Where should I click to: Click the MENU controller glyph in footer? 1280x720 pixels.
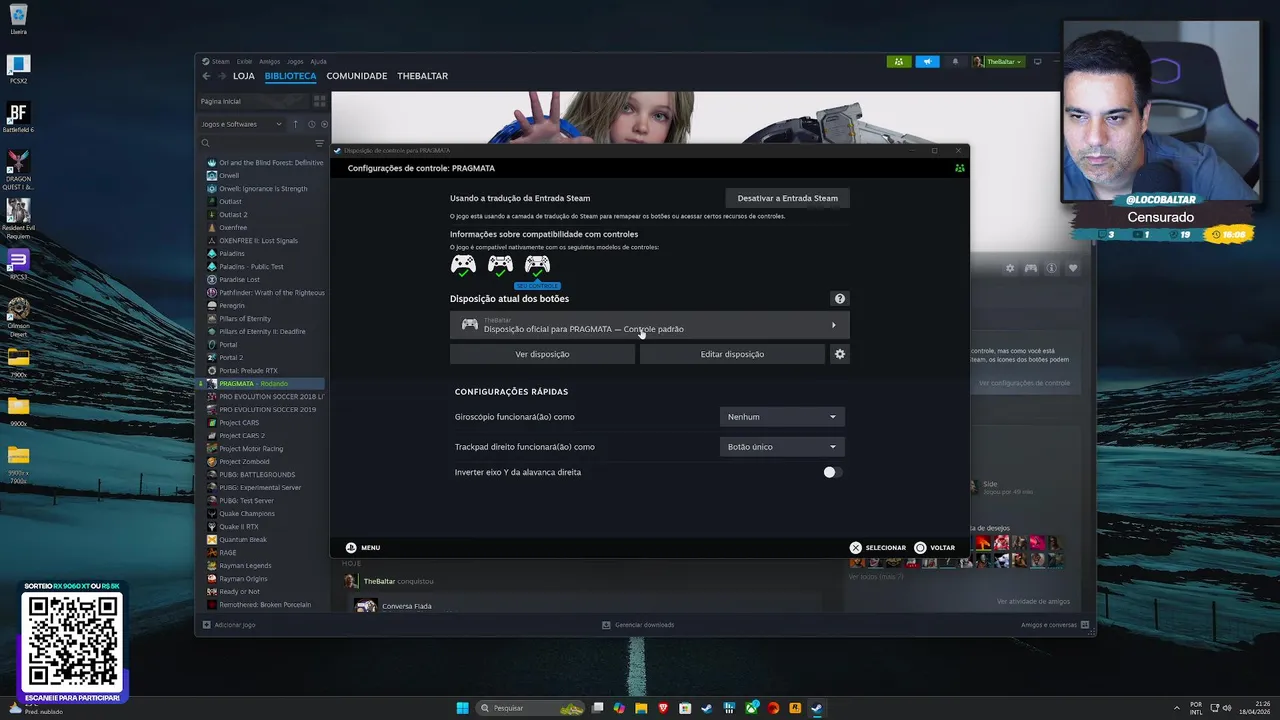351,547
